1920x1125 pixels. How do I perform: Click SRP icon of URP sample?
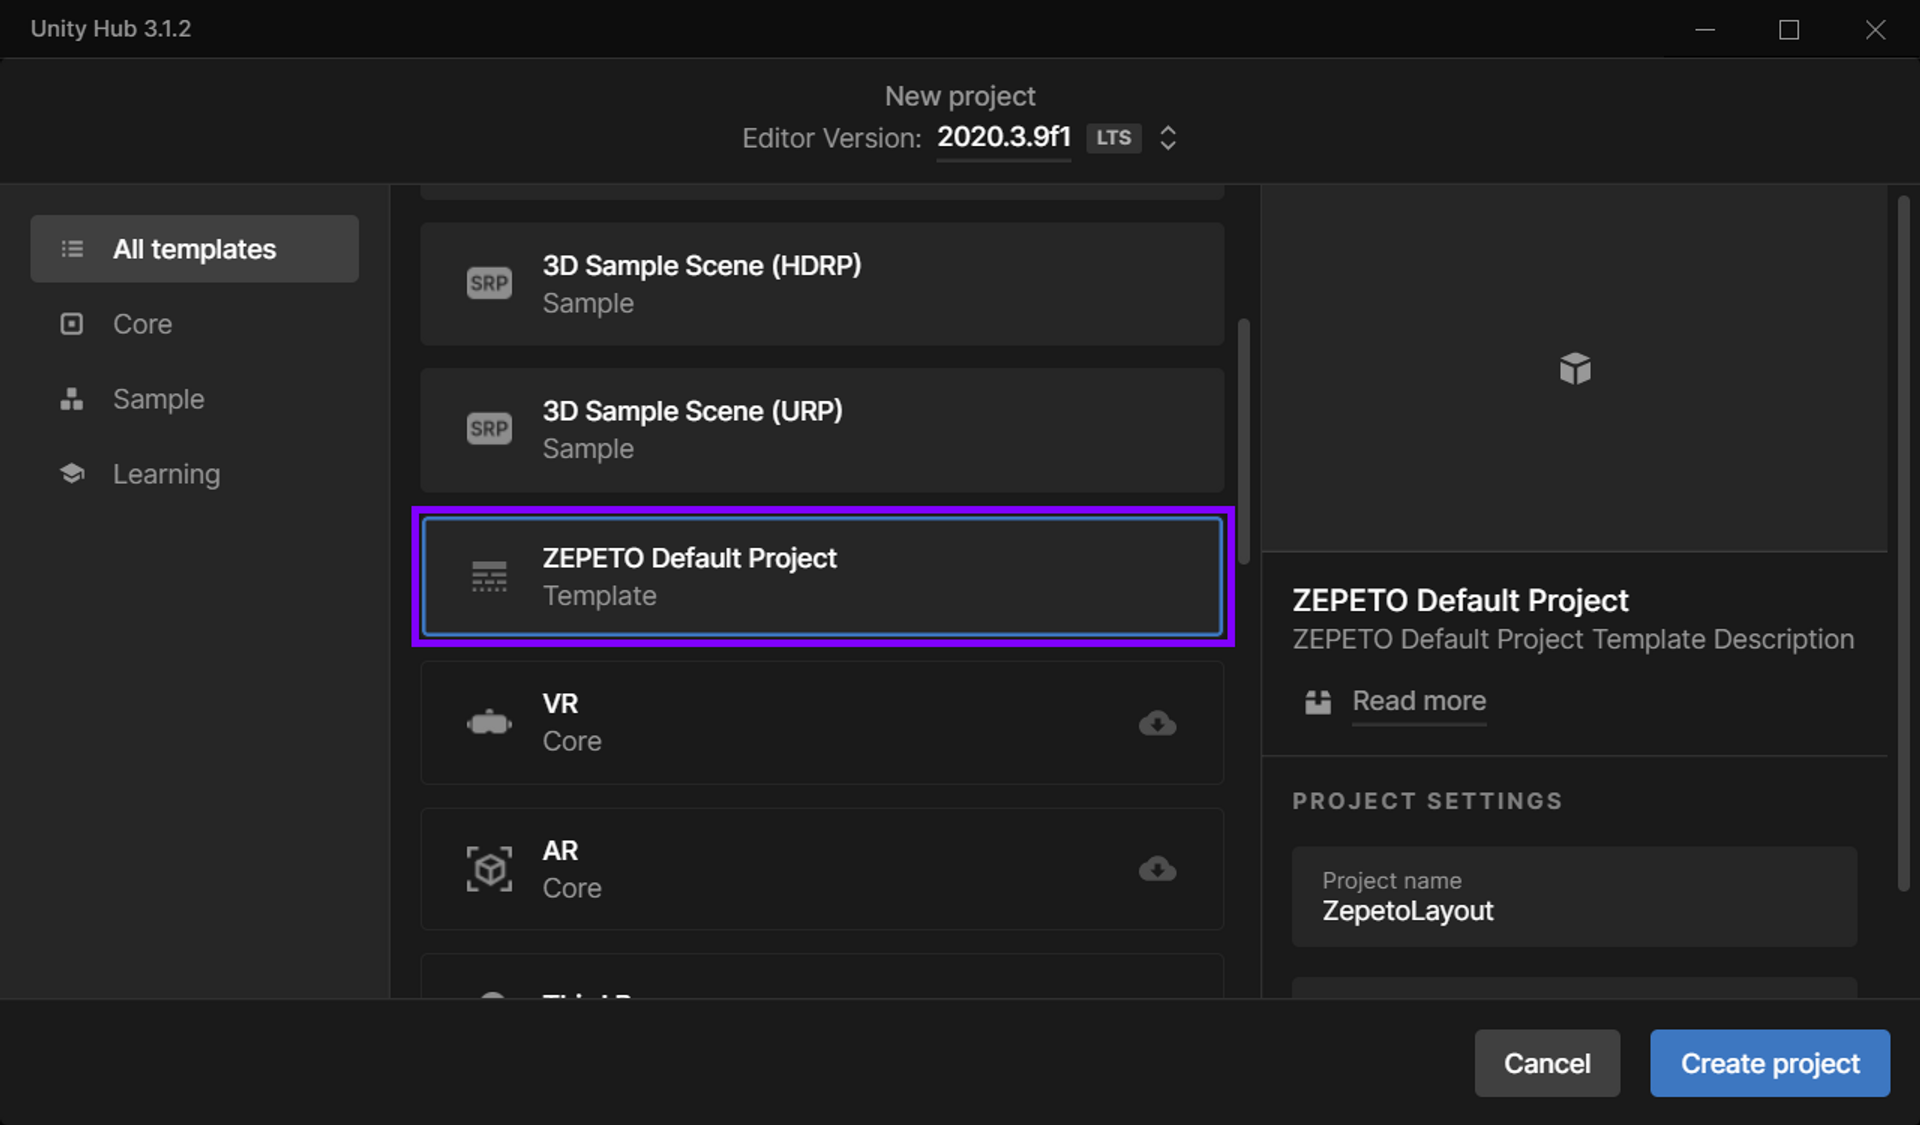coord(489,429)
